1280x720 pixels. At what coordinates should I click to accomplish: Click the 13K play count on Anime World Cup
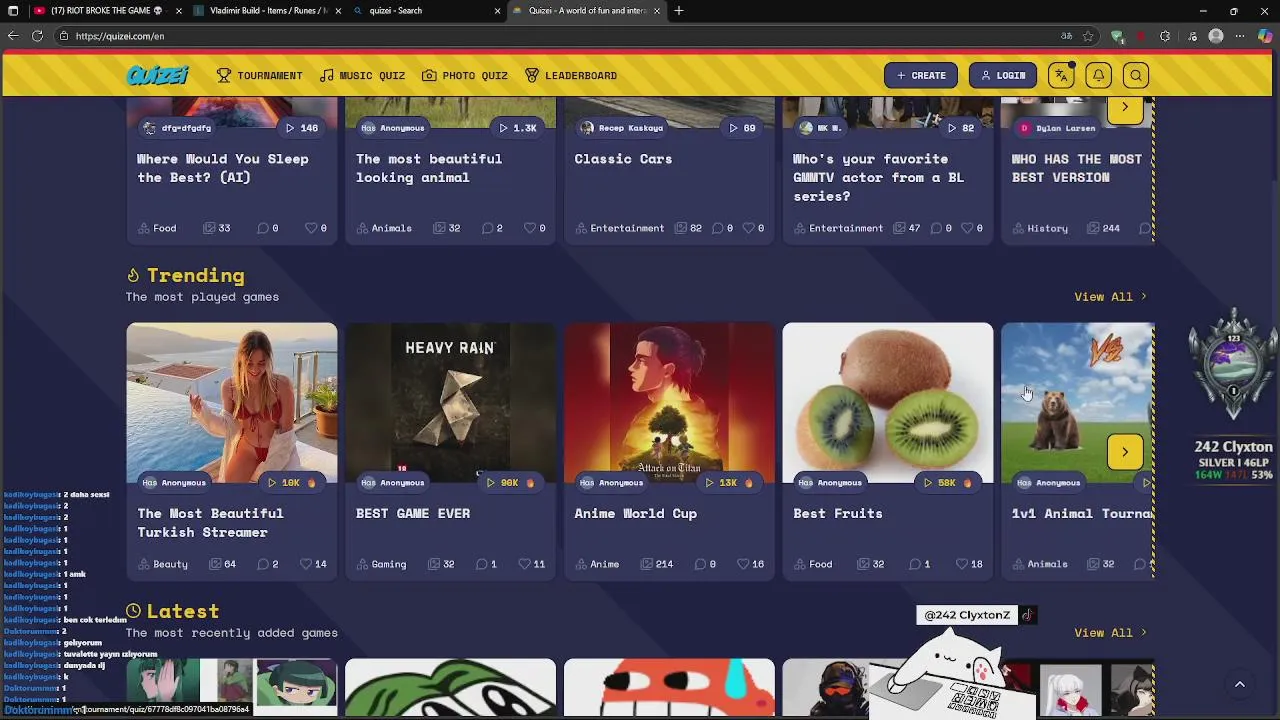point(728,483)
